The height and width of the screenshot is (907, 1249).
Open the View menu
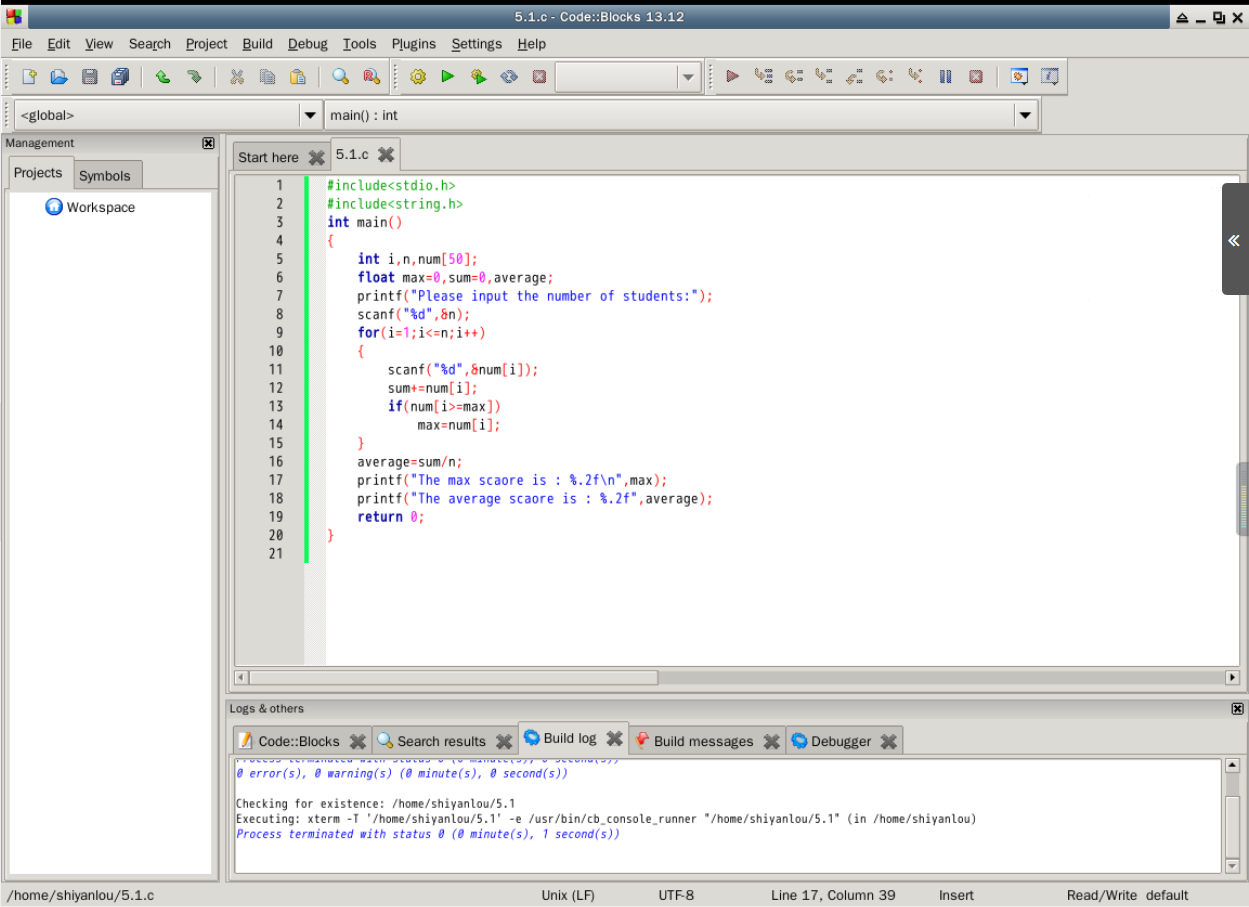pos(99,44)
